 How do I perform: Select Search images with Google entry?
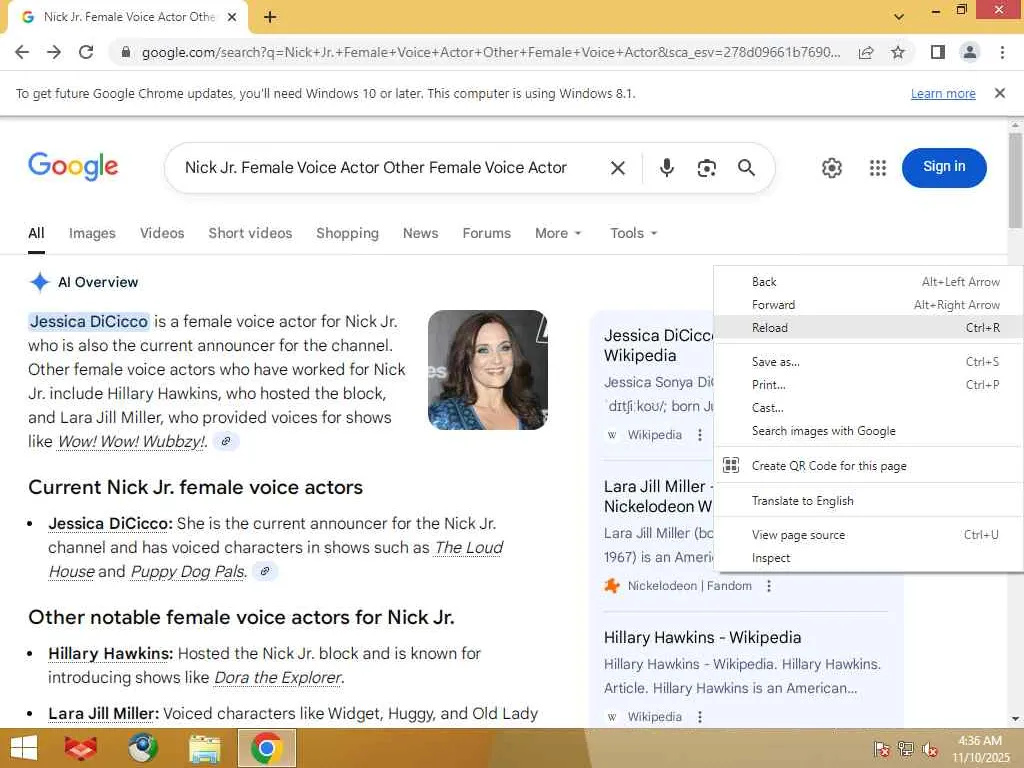point(869,431)
